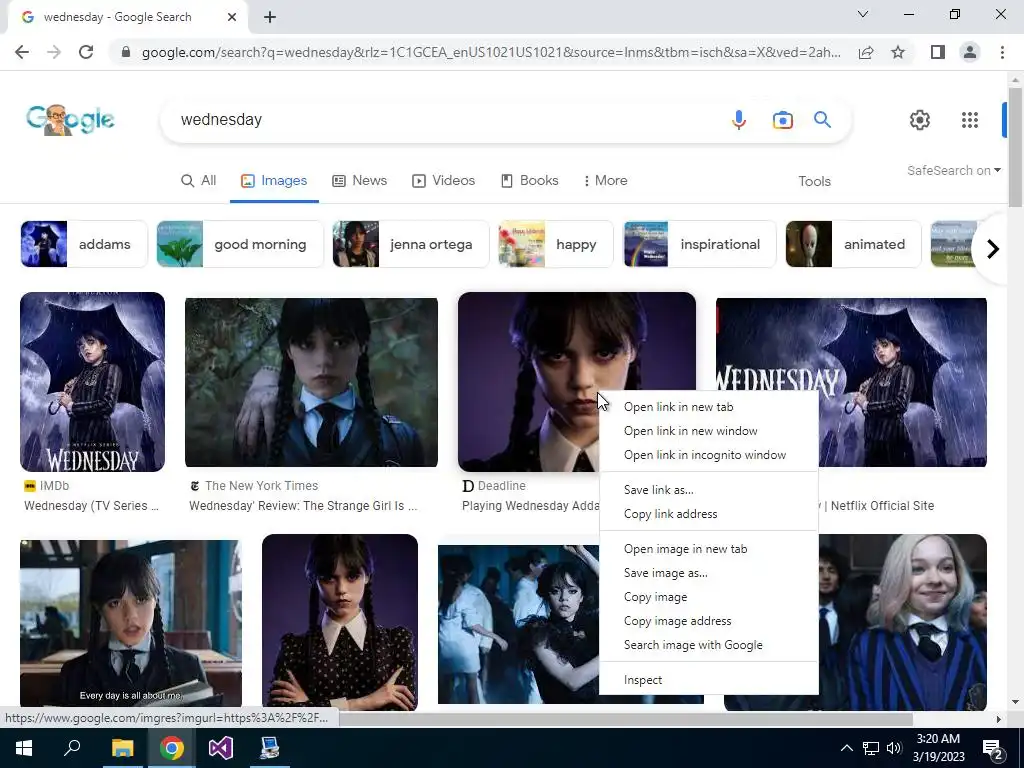Open the New York Times image thumbnail

(312, 383)
